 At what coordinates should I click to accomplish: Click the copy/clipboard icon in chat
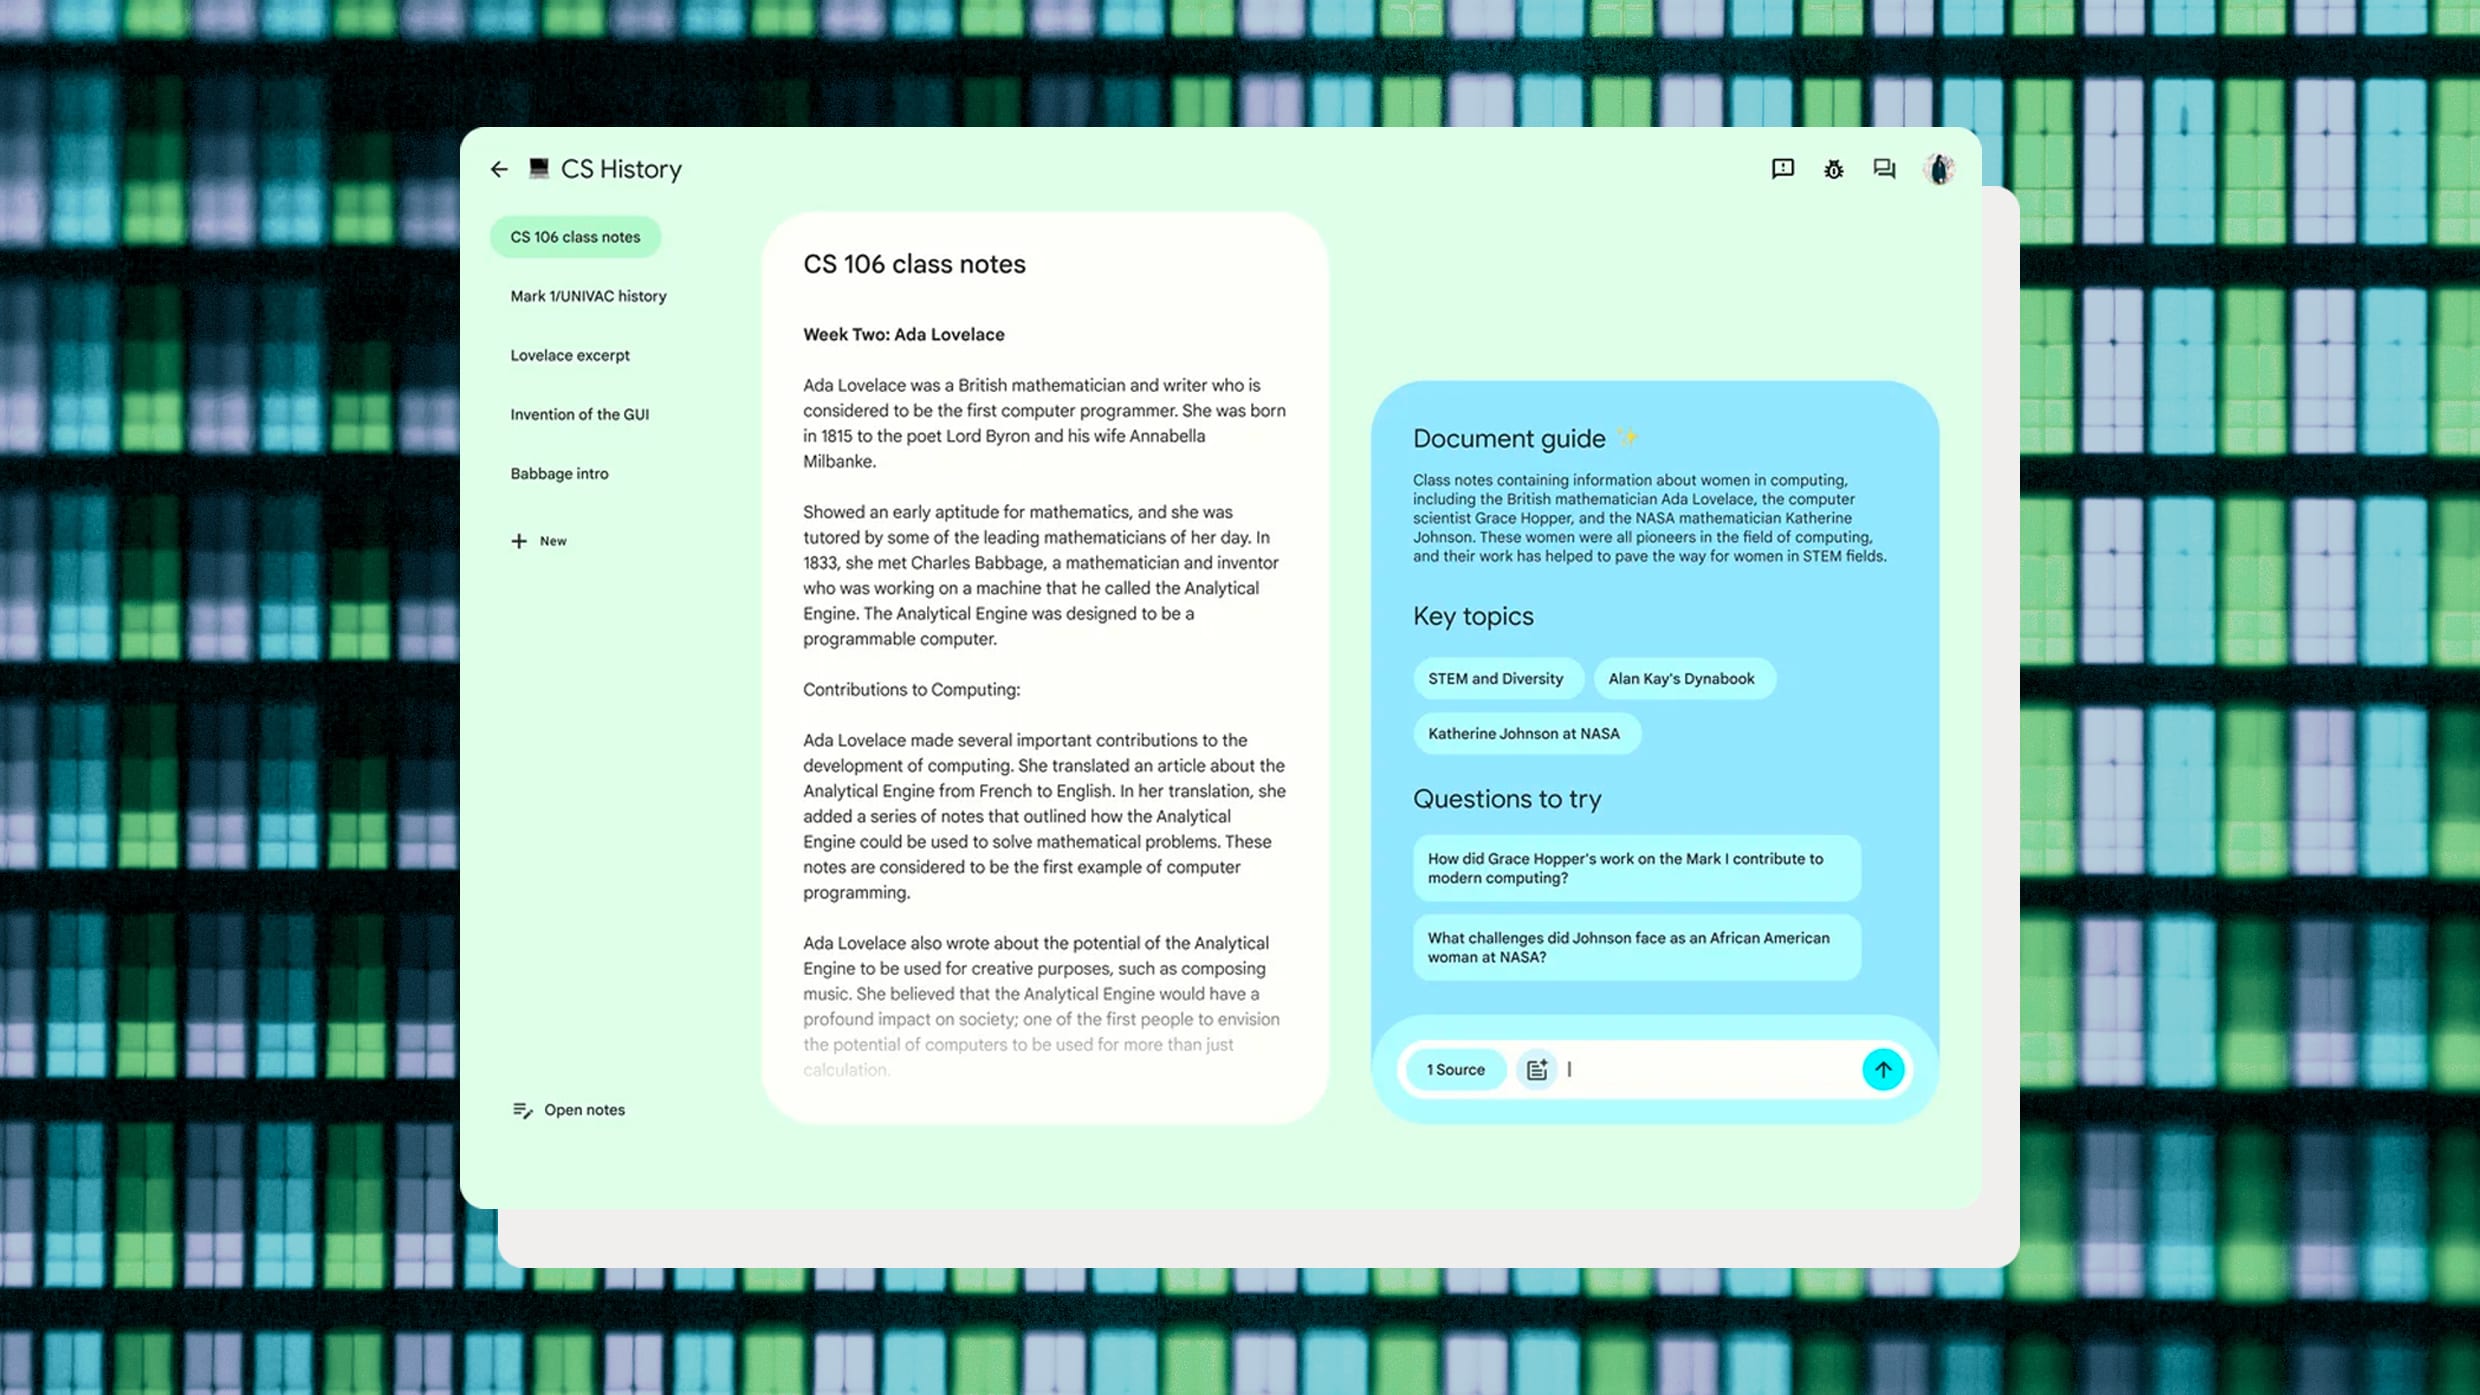(1535, 1068)
